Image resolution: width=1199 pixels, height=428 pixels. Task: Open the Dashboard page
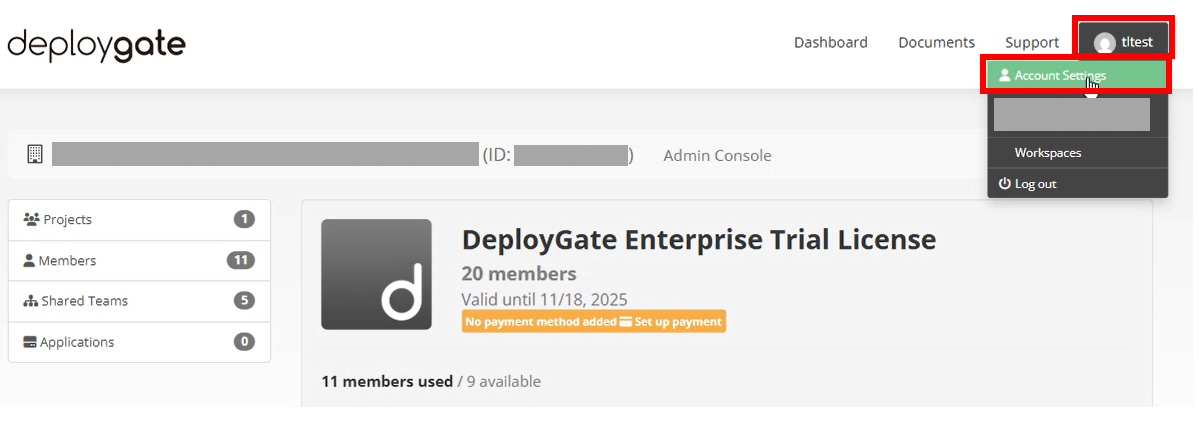[x=830, y=43]
